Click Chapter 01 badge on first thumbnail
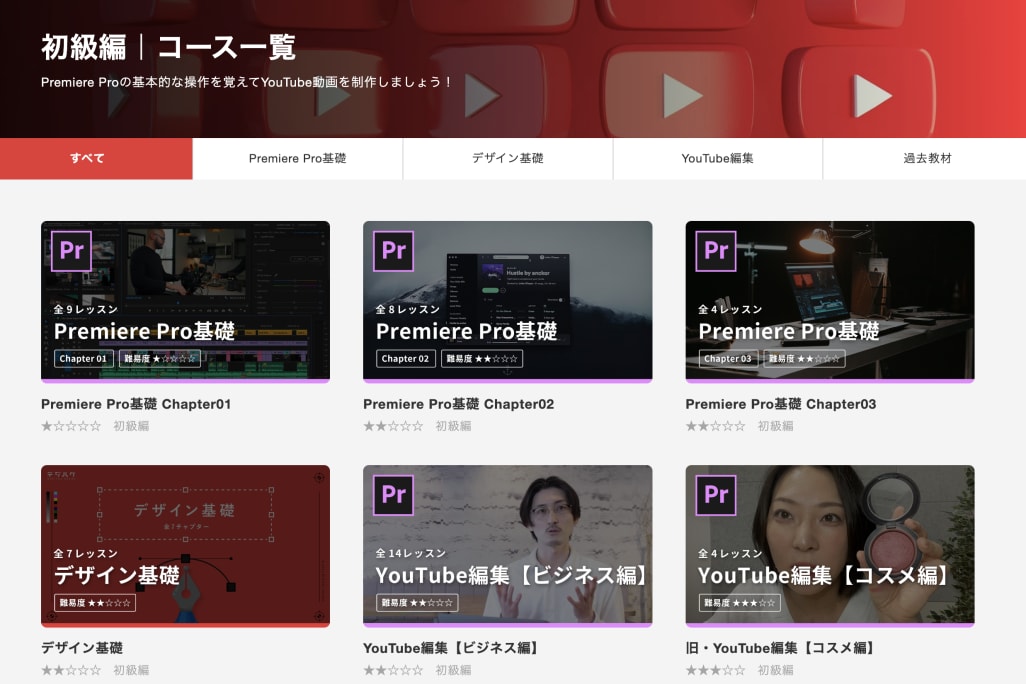This screenshot has height=684, width=1026. (84, 359)
